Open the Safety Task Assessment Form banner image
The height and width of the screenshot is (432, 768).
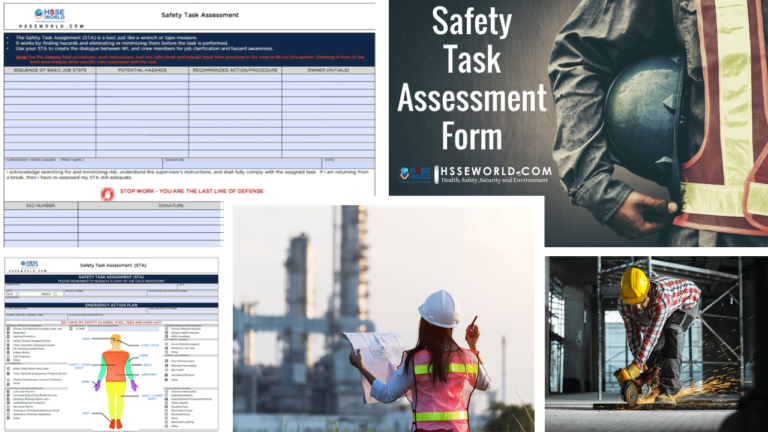pyautogui.click(x=578, y=122)
